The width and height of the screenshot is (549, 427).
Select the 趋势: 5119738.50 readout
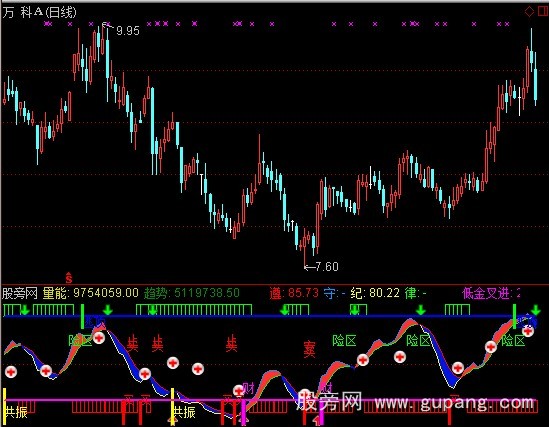click(192, 293)
